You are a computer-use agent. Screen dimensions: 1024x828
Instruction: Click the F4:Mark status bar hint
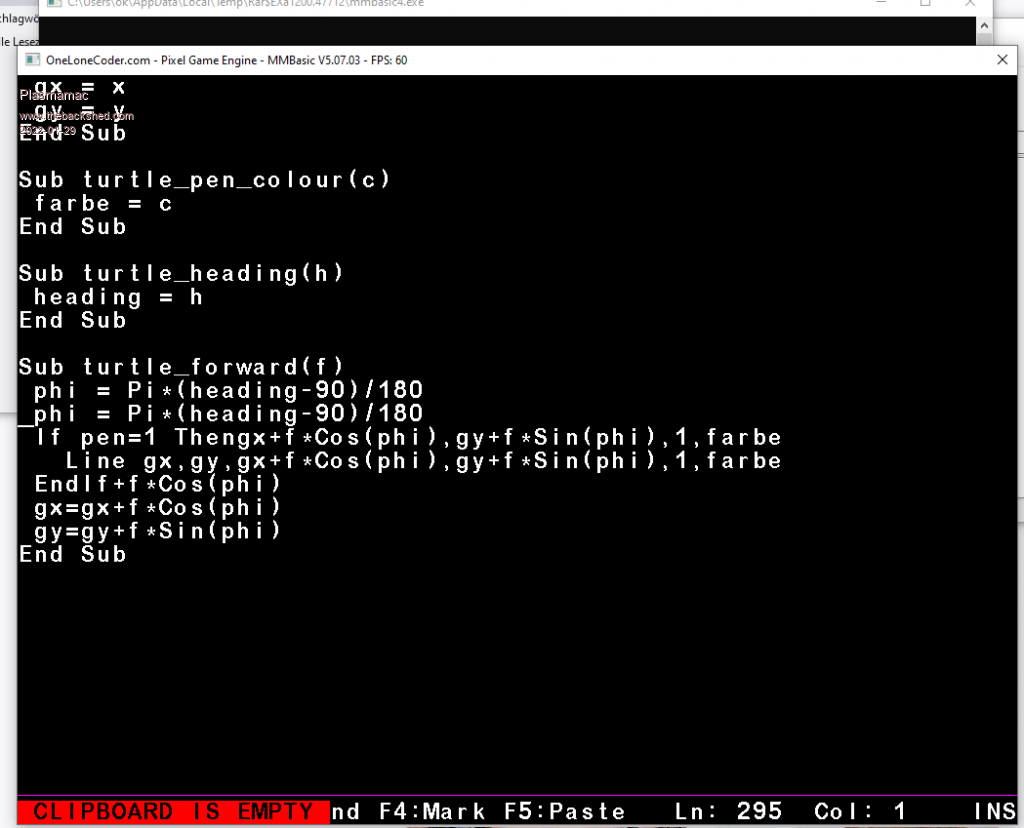click(432, 811)
